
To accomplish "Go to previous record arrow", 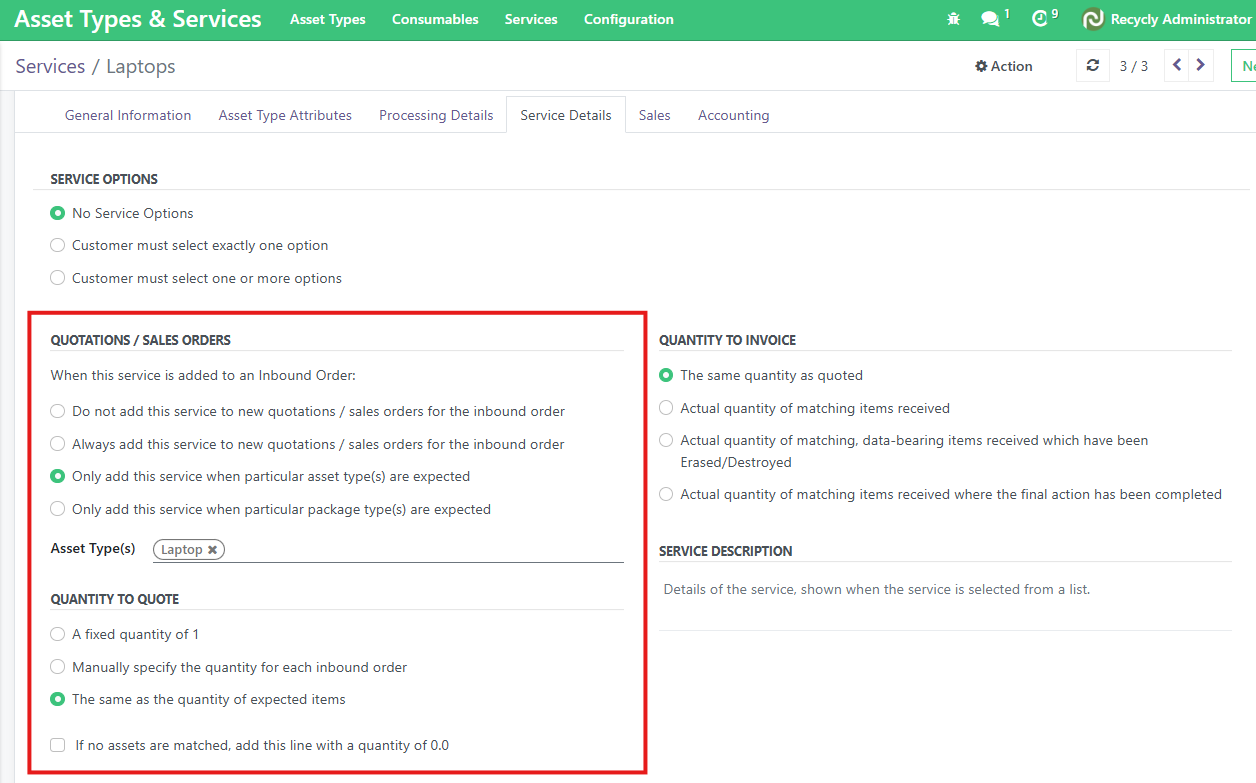I will 1177,66.
